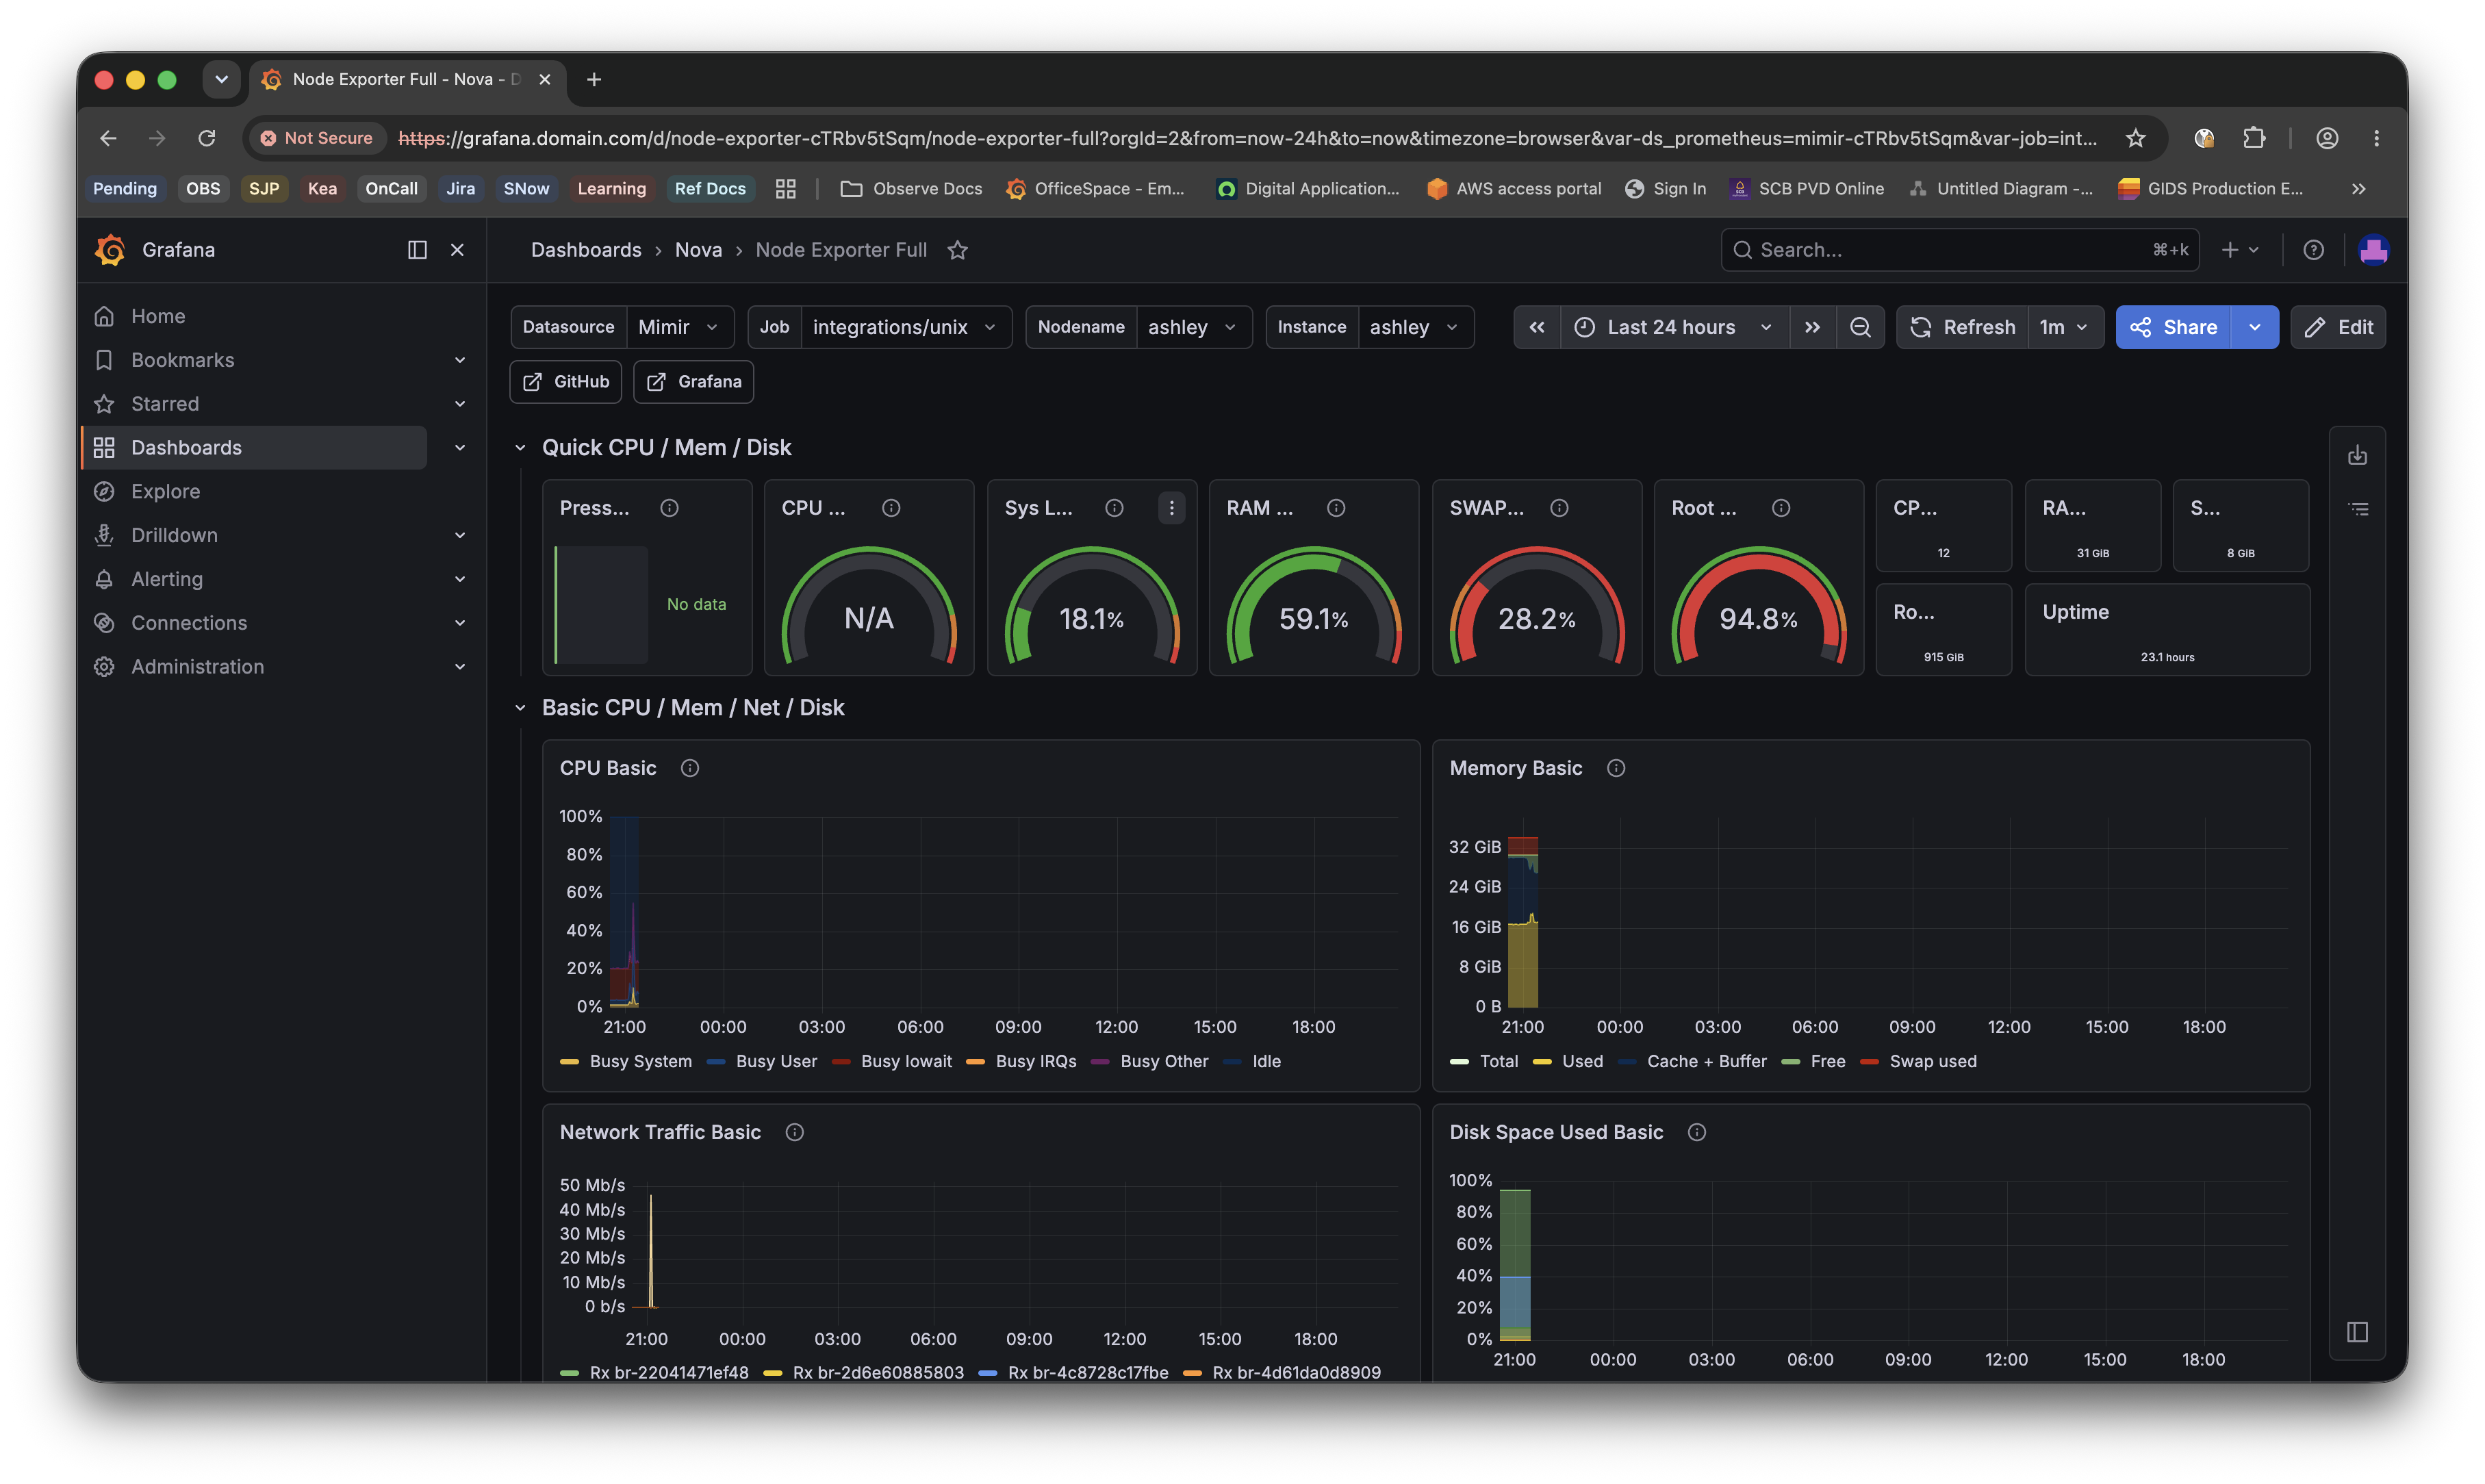Close the Grafana sidebar menu
The width and height of the screenshot is (2485, 1484).
tap(457, 250)
